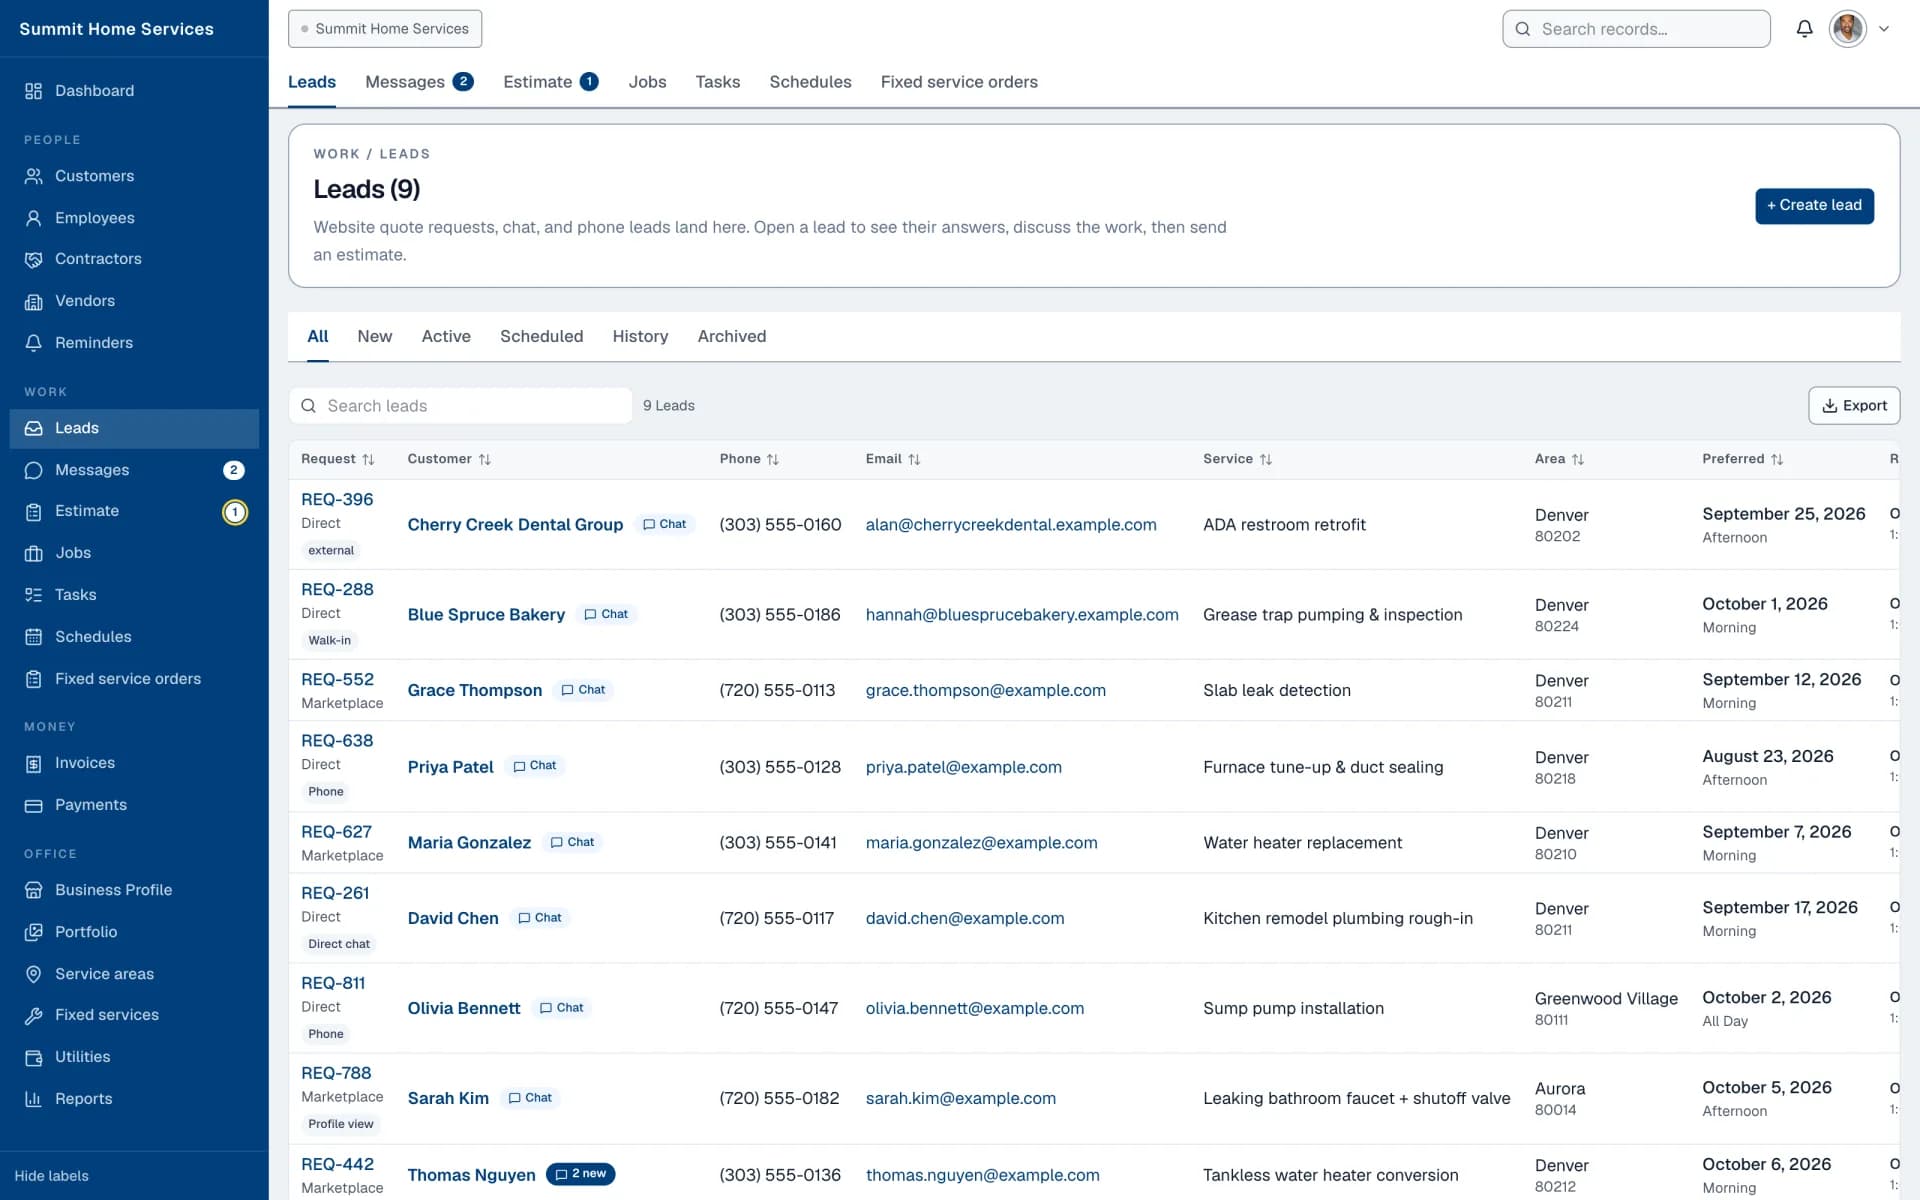Sort leads by Service column
The height and width of the screenshot is (1200, 1920).
coord(1237,459)
